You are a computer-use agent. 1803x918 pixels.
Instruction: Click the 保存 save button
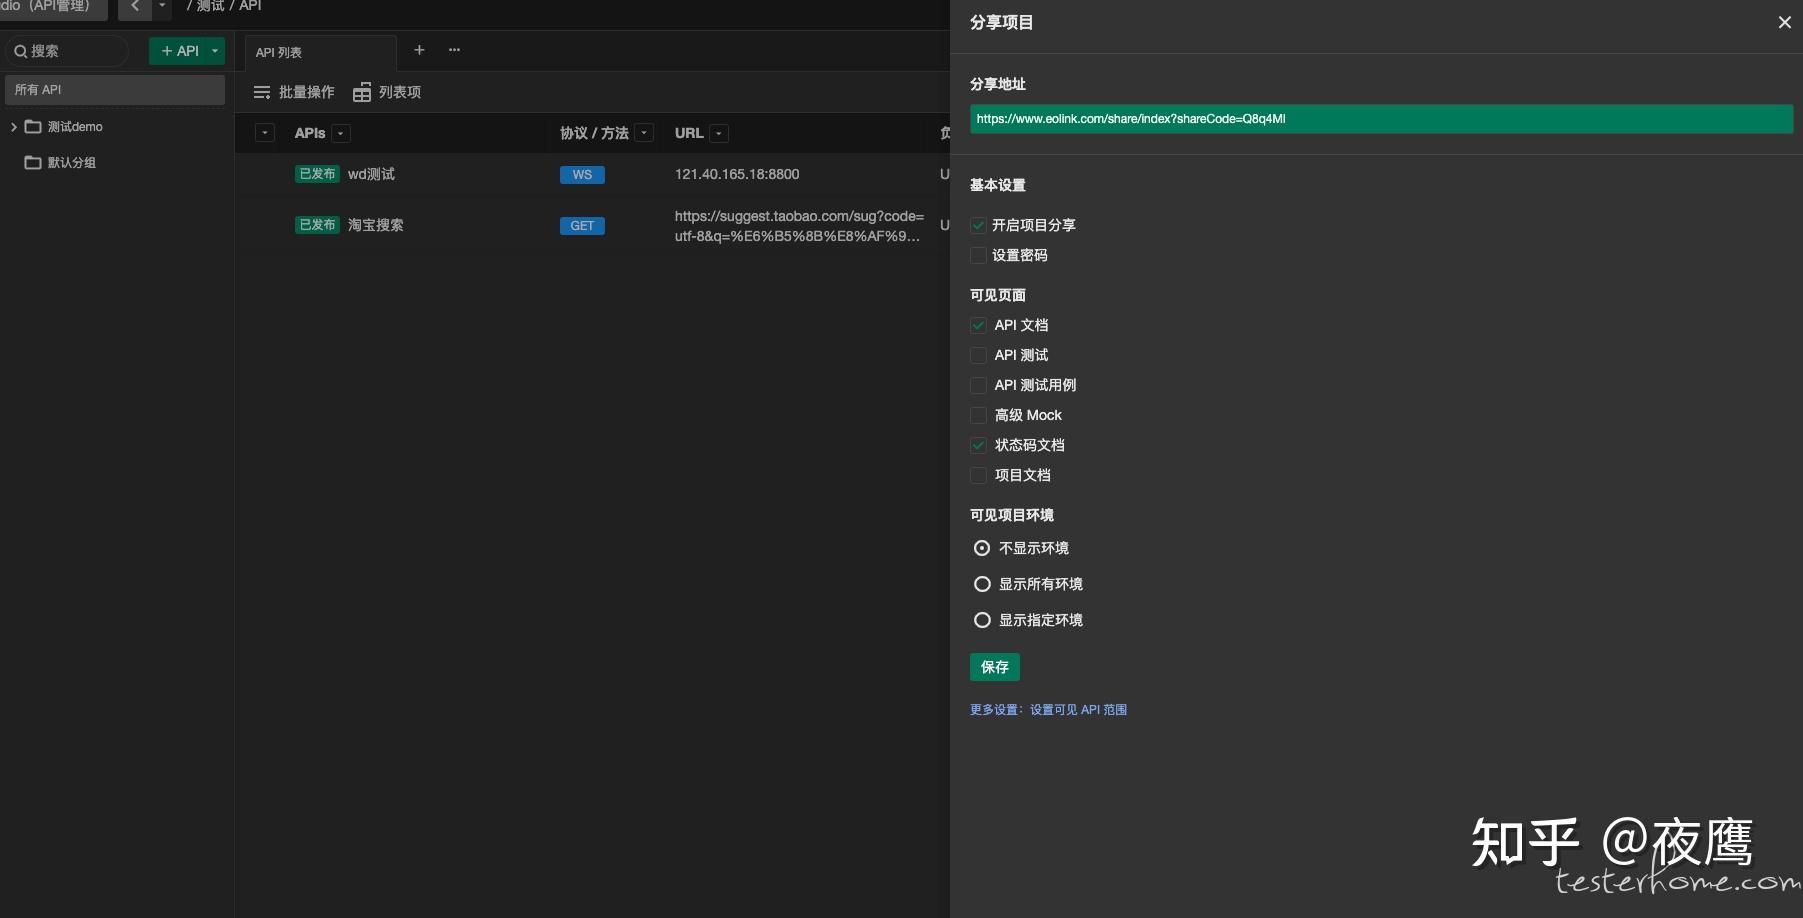994,666
